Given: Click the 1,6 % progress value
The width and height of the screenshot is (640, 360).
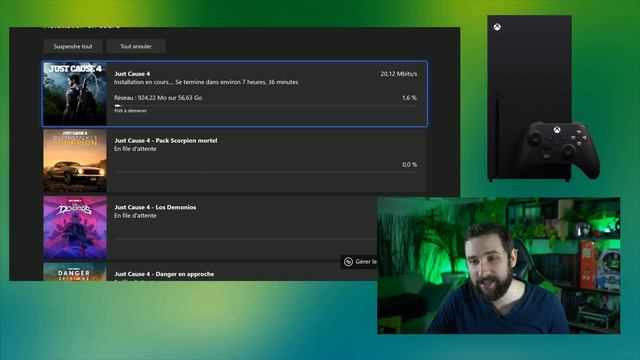Looking at the screenshot, I should coord(409,98).
